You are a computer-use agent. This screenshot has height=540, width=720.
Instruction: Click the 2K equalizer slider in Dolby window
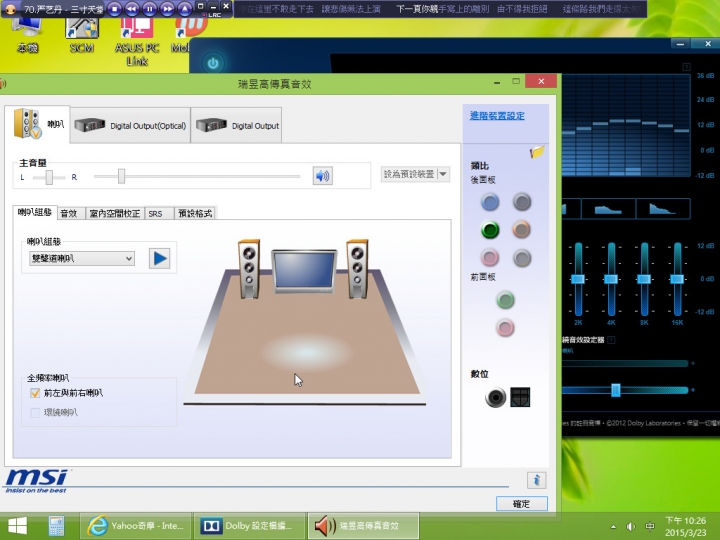(x=578, y=279)
